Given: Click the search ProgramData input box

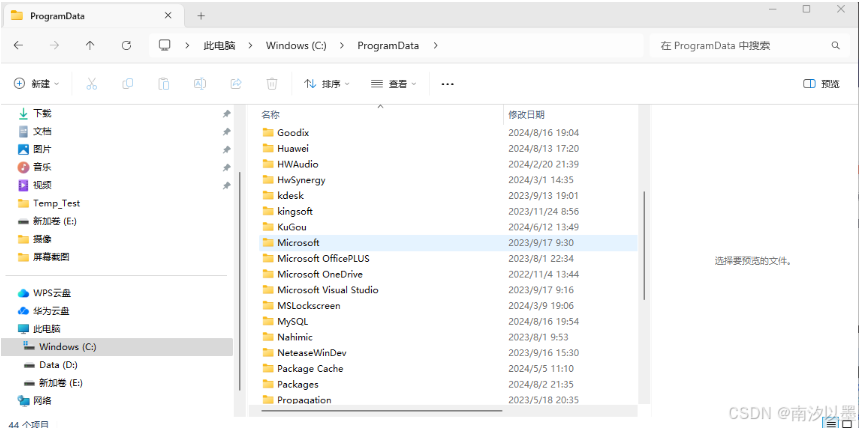Looking at the screenshot, I should tap(740, 46).
